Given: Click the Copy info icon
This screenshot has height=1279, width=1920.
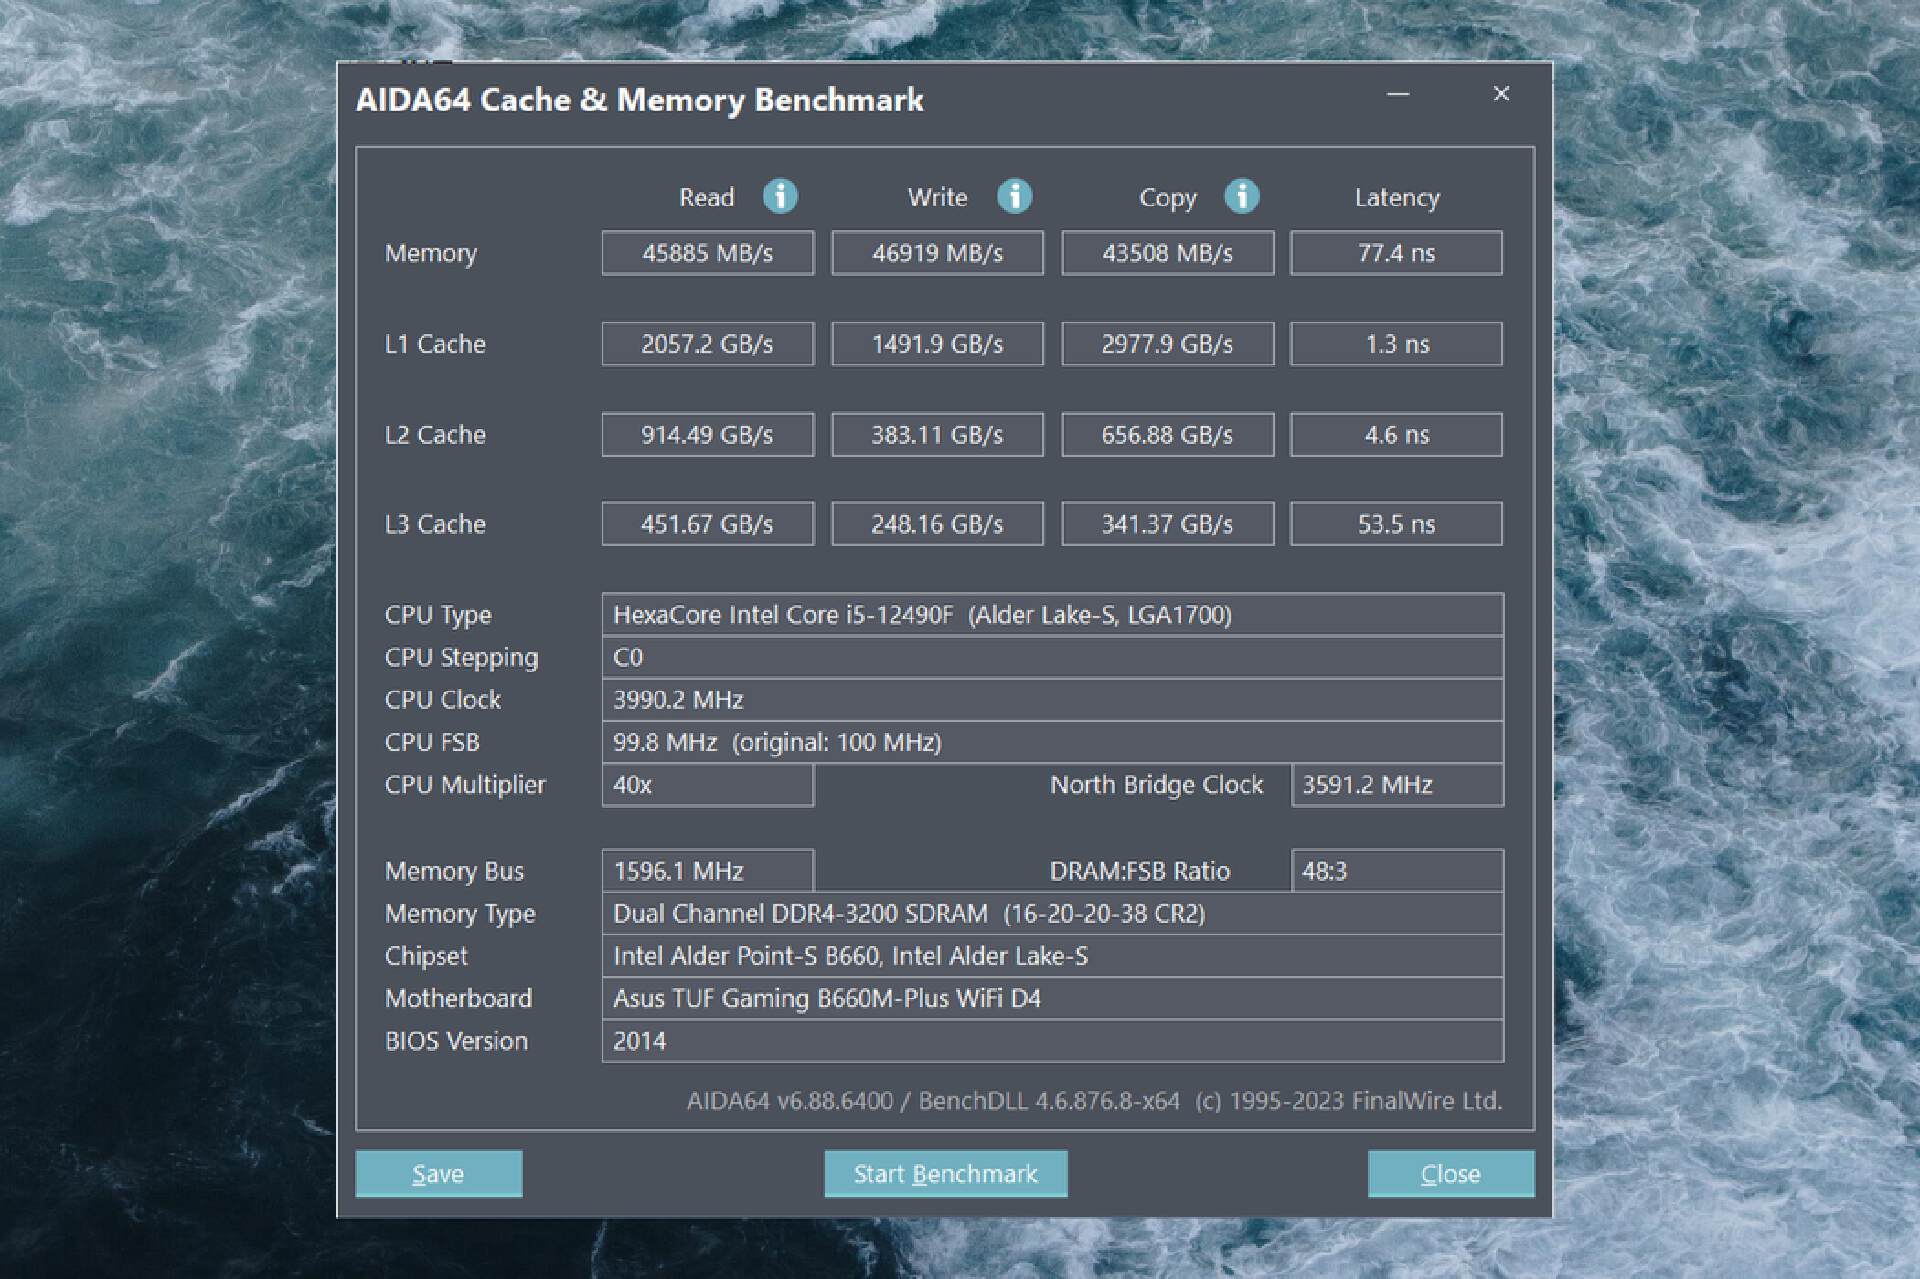Looking at the screenshot, I should [x=1242, y=196].
